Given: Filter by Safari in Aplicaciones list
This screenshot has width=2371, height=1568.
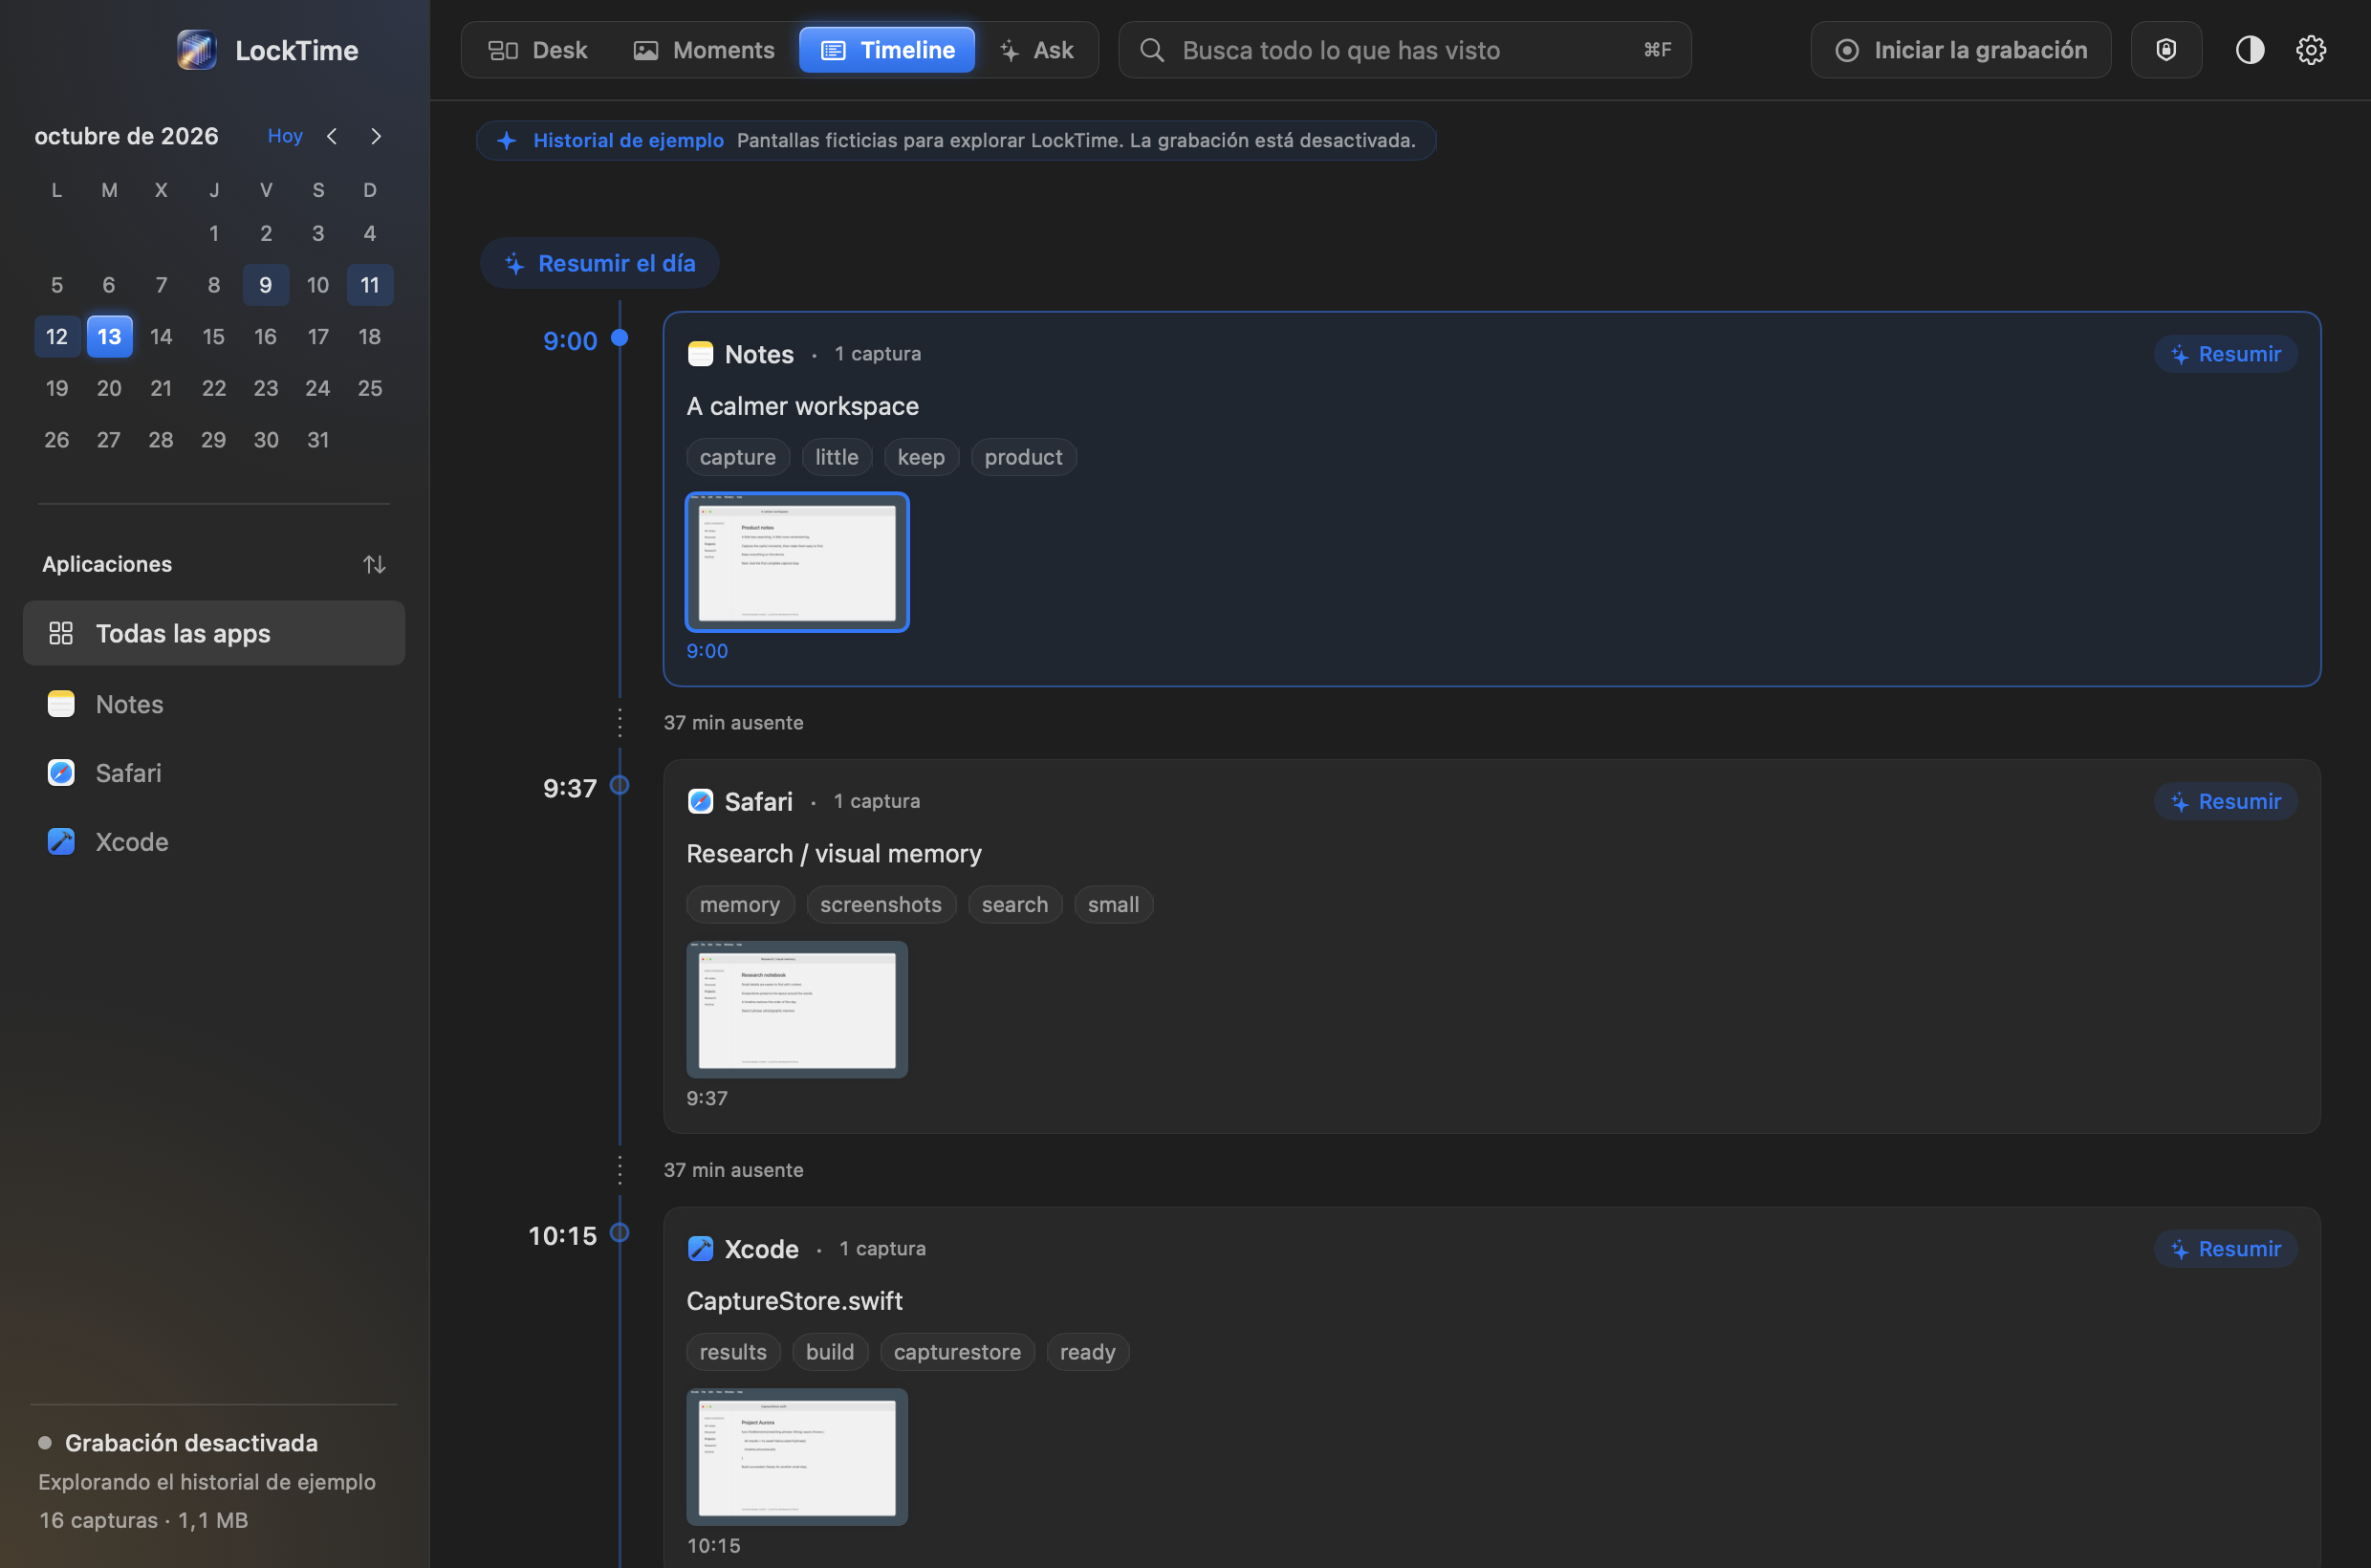Looking at the screenshot, I should coord(214,773).
